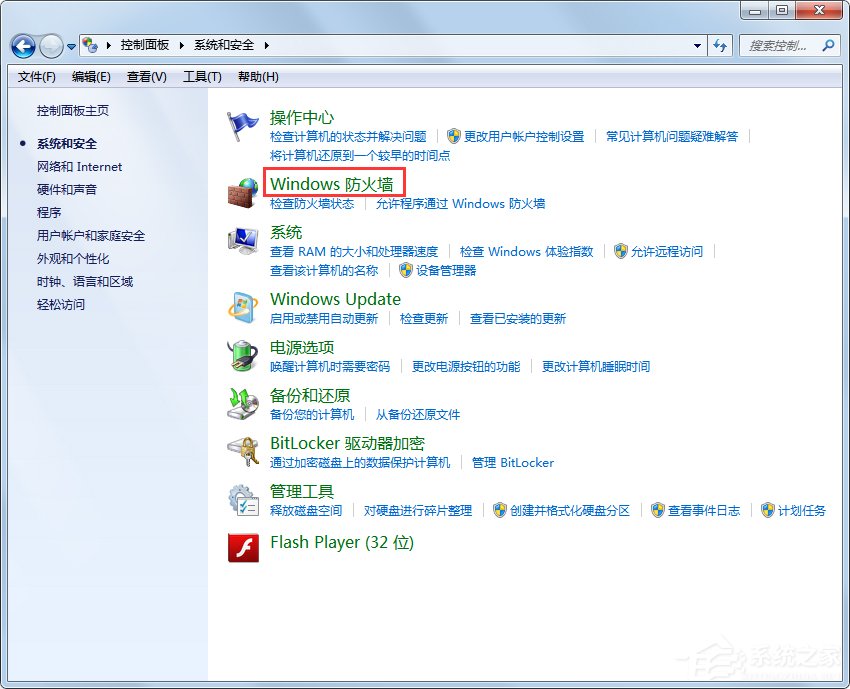Select the 电源选项 battery icon
The image size is (850, 689).
click(x=242, y=356)
